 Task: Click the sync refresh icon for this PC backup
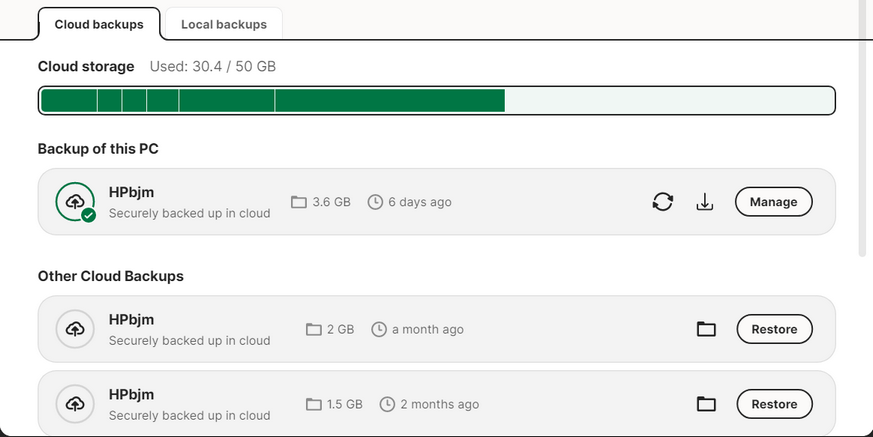tap(663, 202)
